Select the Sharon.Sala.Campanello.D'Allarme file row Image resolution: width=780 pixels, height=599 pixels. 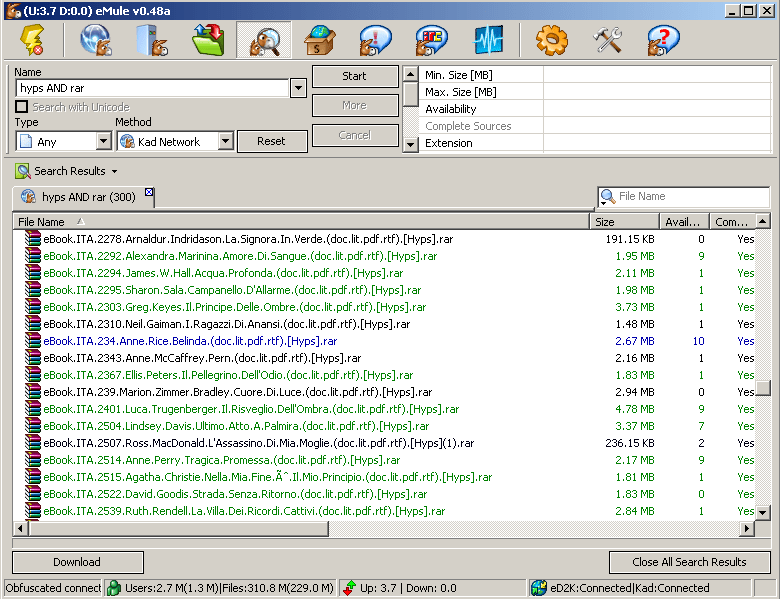coord(384,290)
